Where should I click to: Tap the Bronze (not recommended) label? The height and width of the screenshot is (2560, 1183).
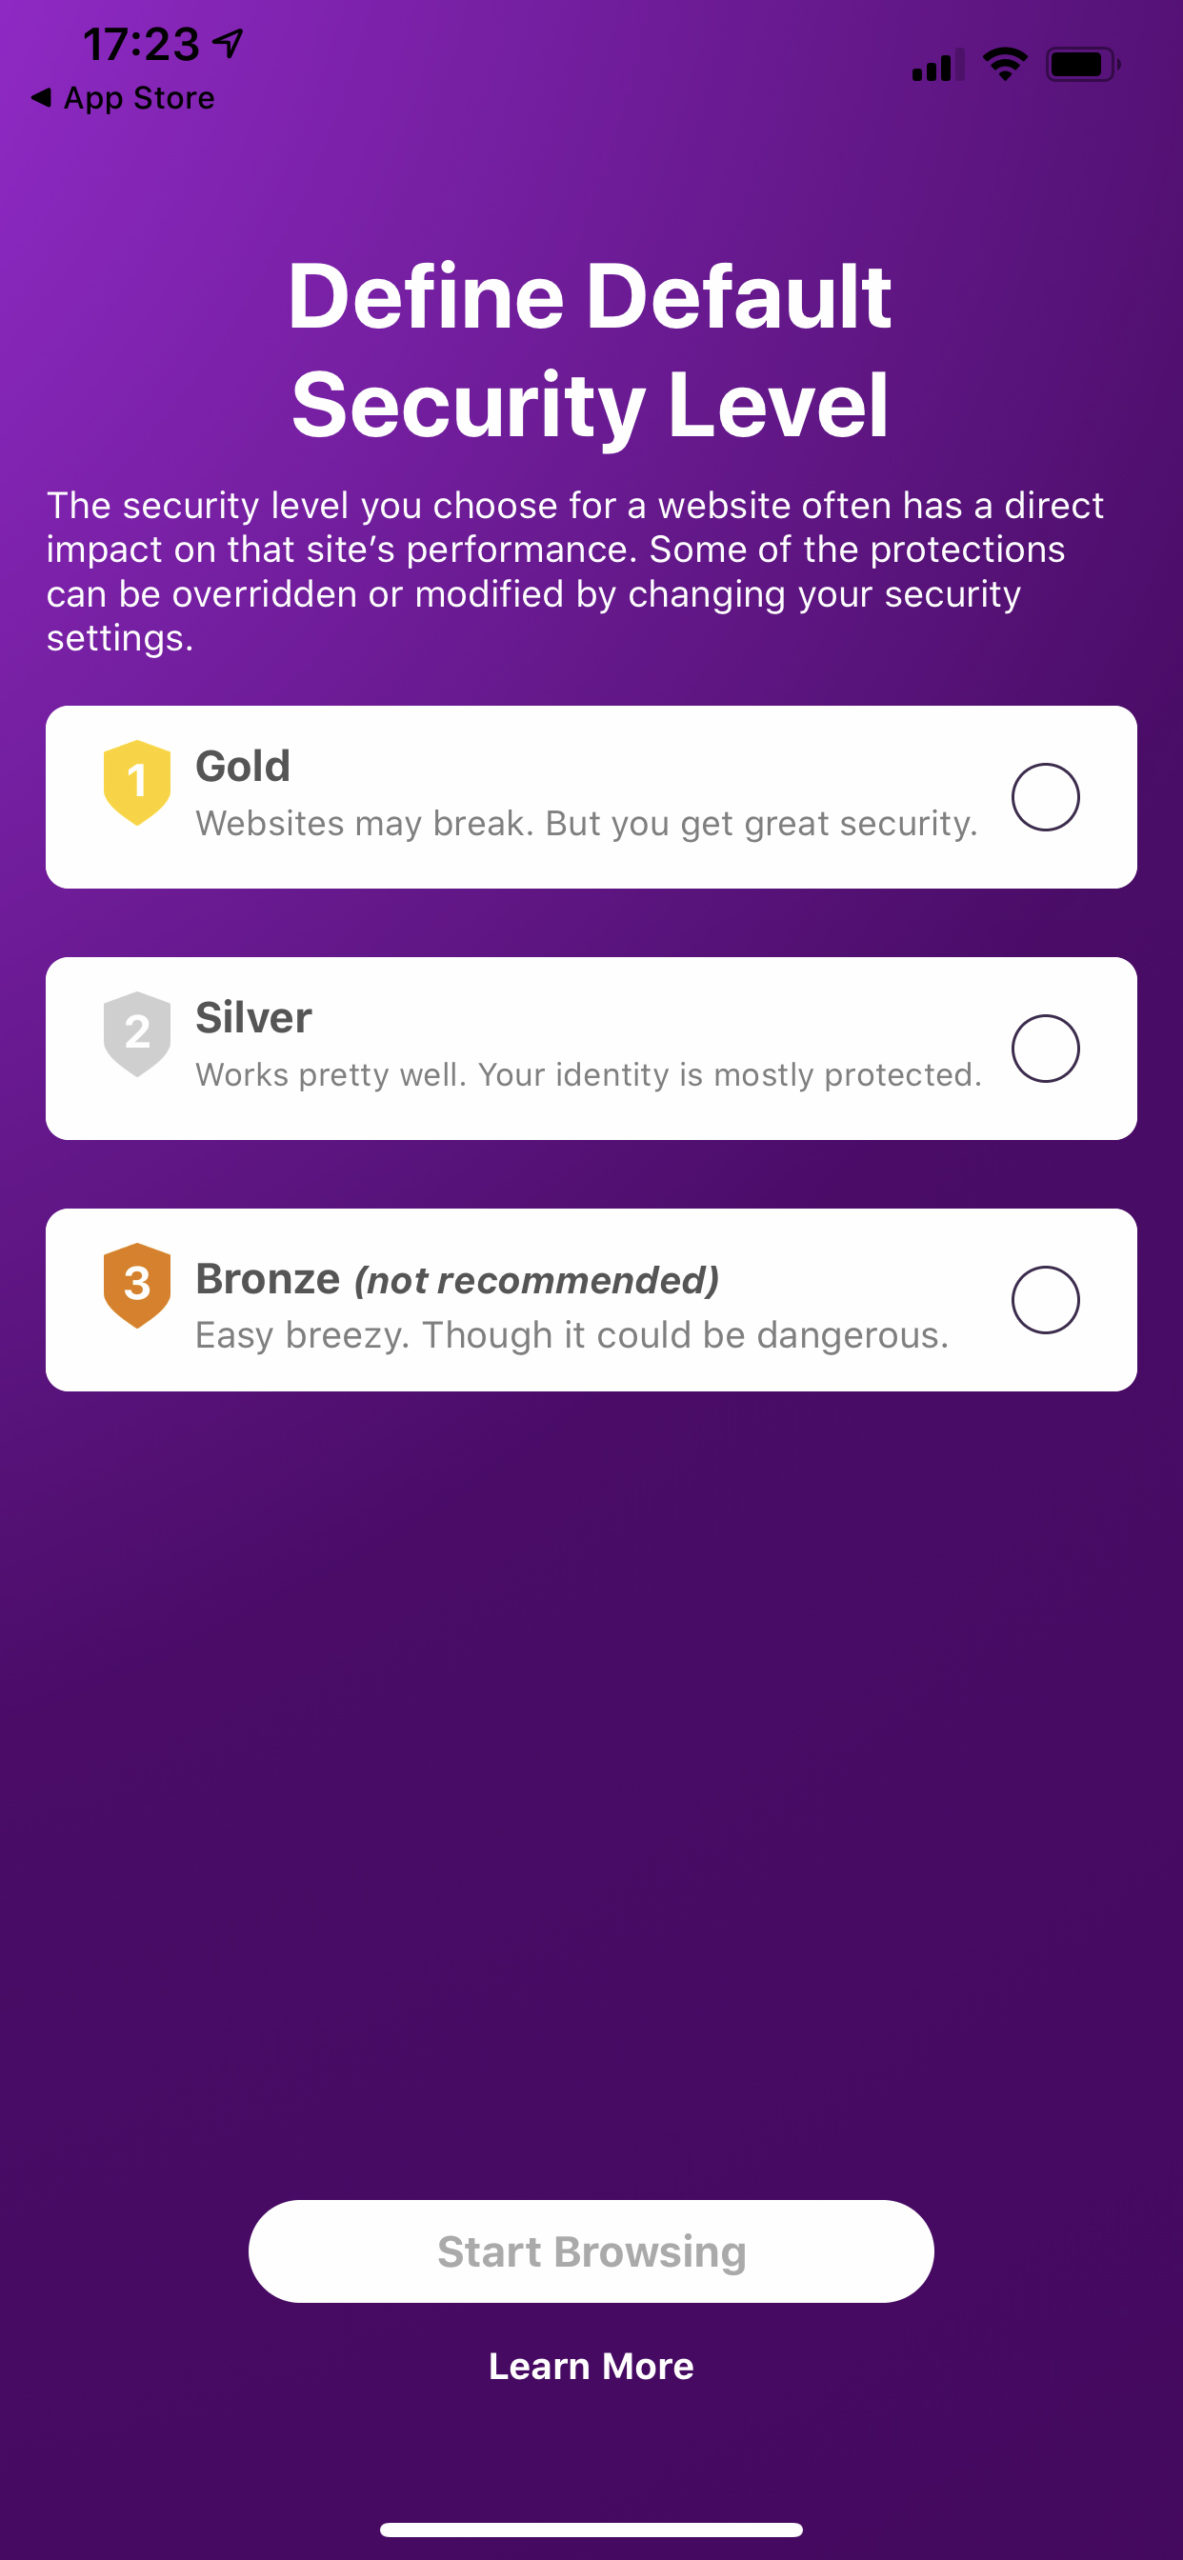457,1280
